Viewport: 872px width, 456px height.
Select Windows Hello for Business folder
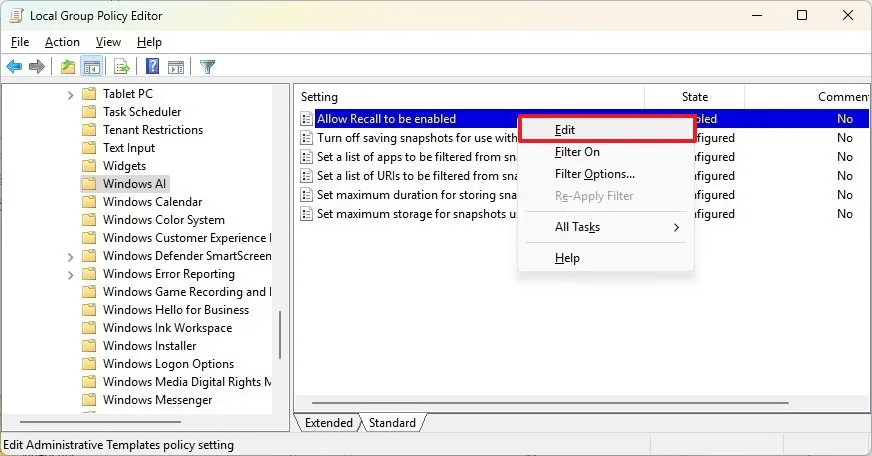tap(176, 310)
